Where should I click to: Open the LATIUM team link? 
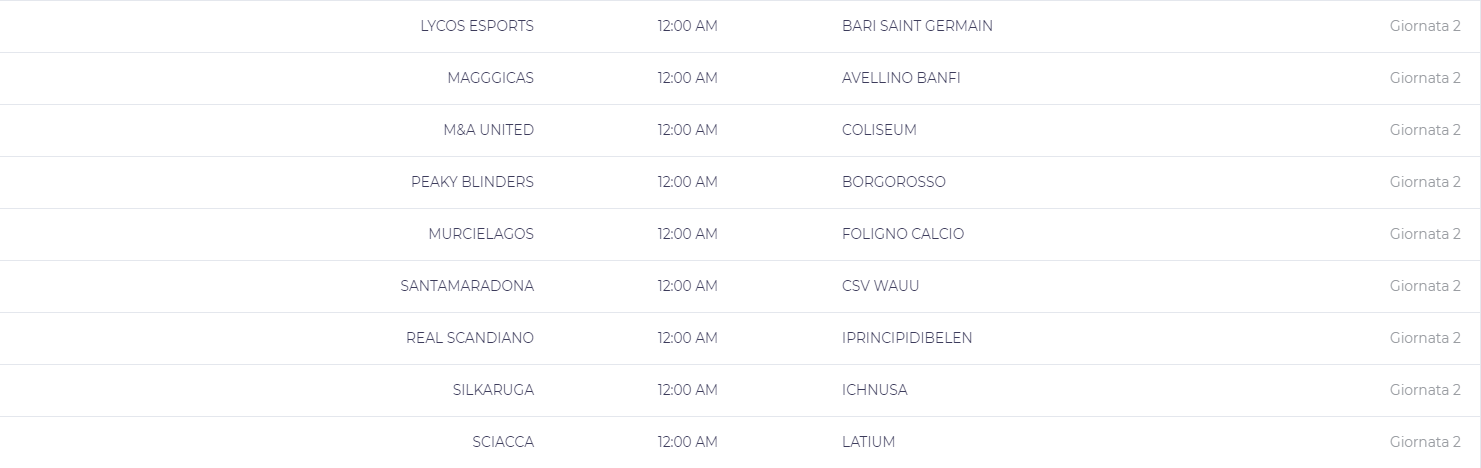point(868,442)
